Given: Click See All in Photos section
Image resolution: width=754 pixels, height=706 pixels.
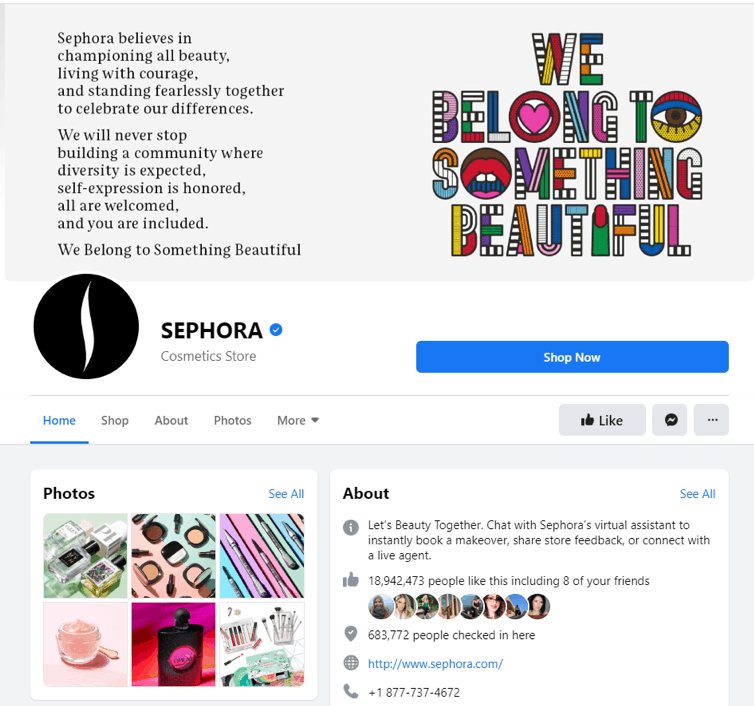Looking at the screenshot, I should pos(286,493).
